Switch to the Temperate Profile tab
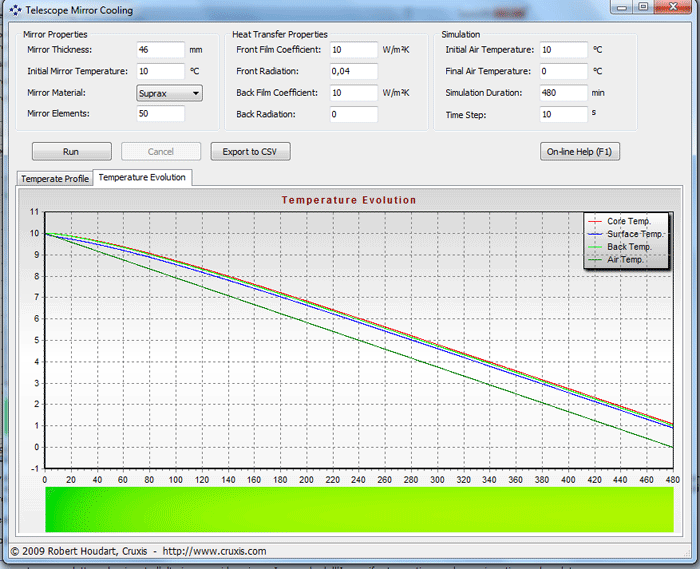The height and width of the screenshot is (569, 700). point(55,179)
